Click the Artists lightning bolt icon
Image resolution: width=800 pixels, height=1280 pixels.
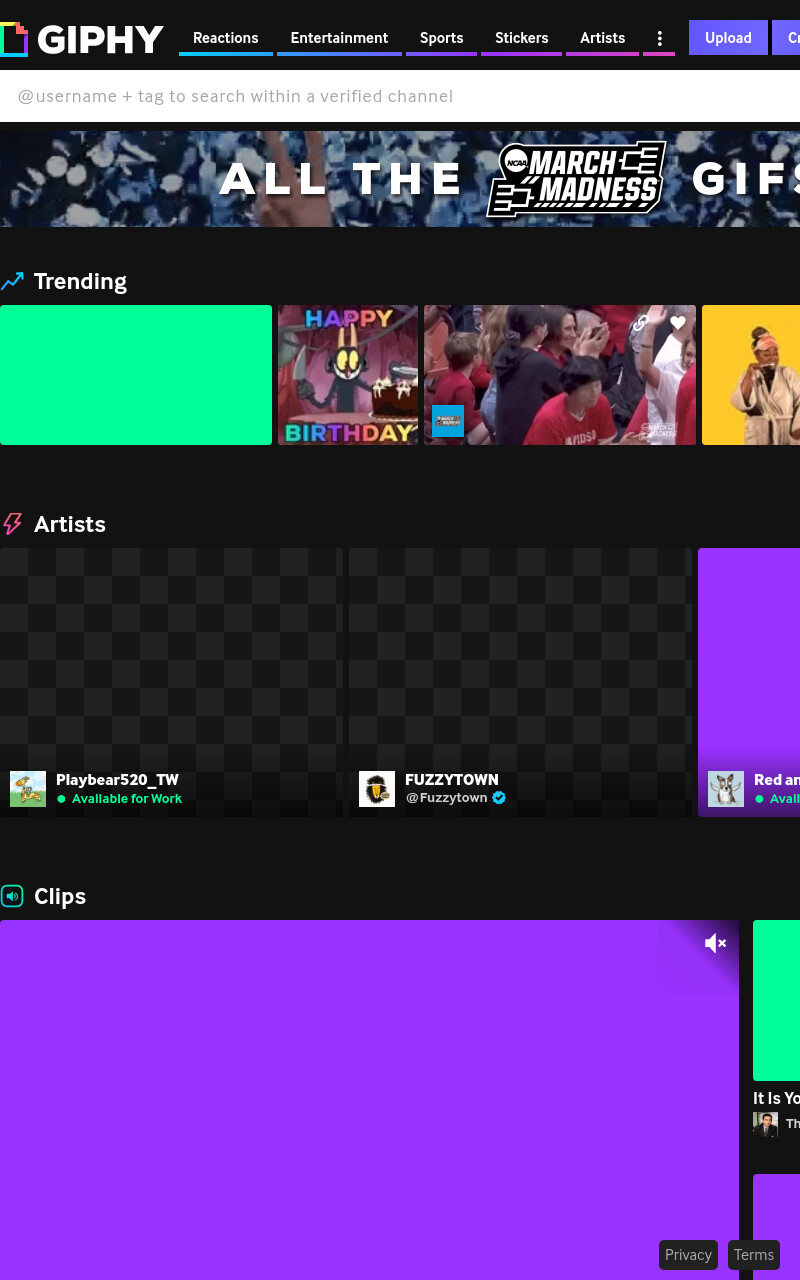[12, 524]
